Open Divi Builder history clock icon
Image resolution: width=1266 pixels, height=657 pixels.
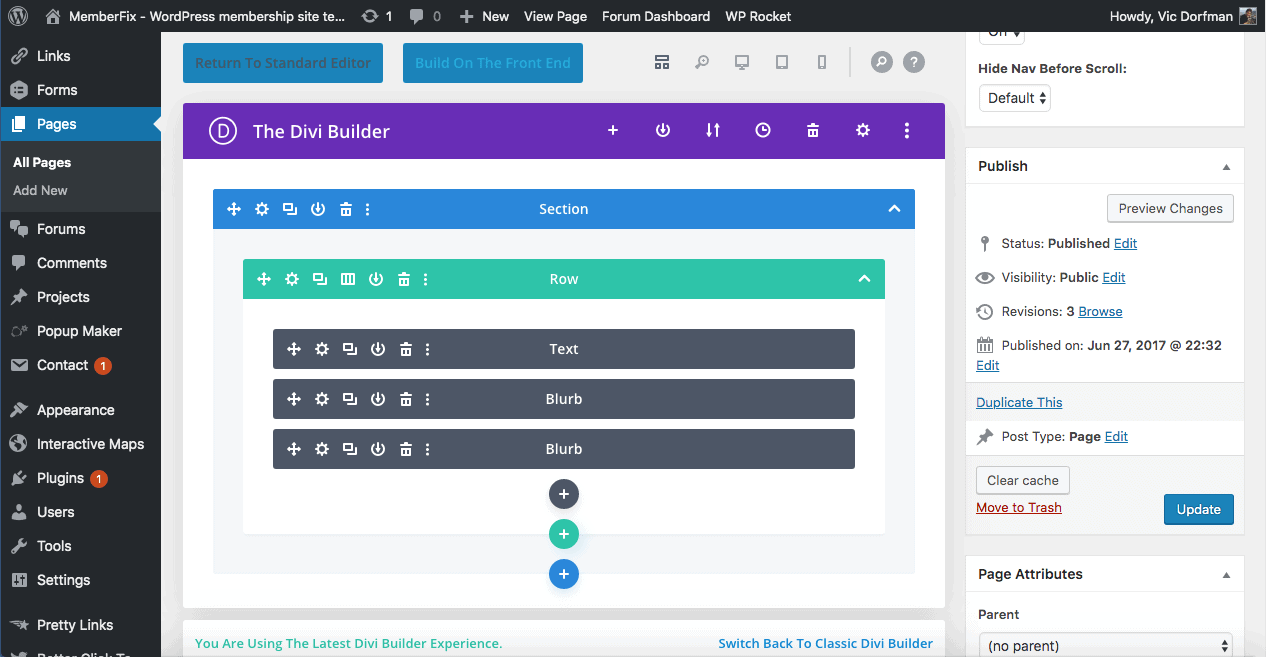click(763, 131)
